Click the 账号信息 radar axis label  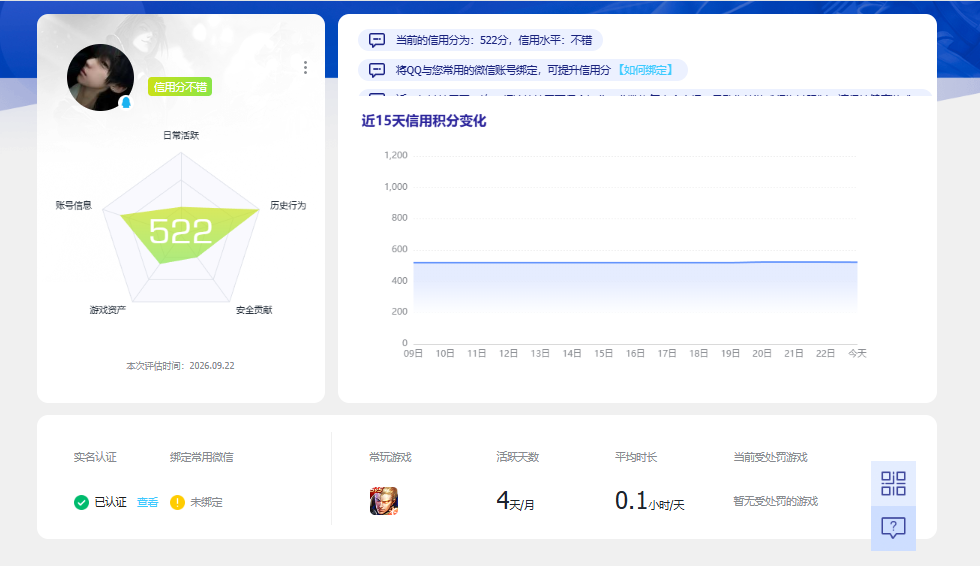(x=74, y=205)
